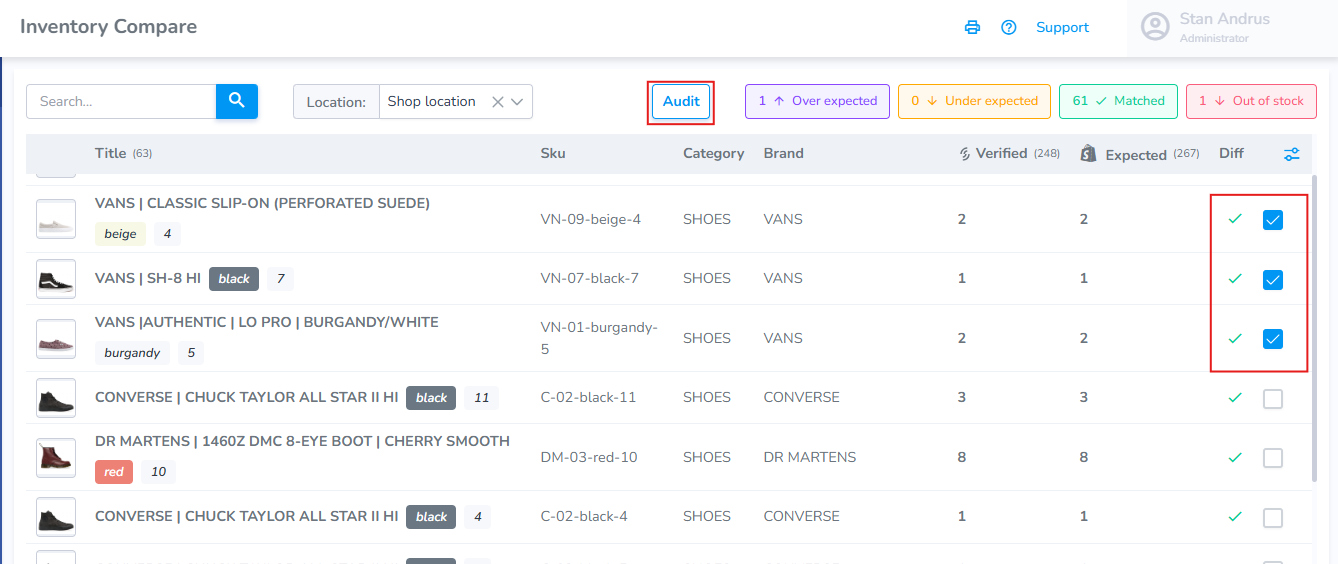Expand the Shop location dropdown arrow
The image size is (1338, 564).
517,102
